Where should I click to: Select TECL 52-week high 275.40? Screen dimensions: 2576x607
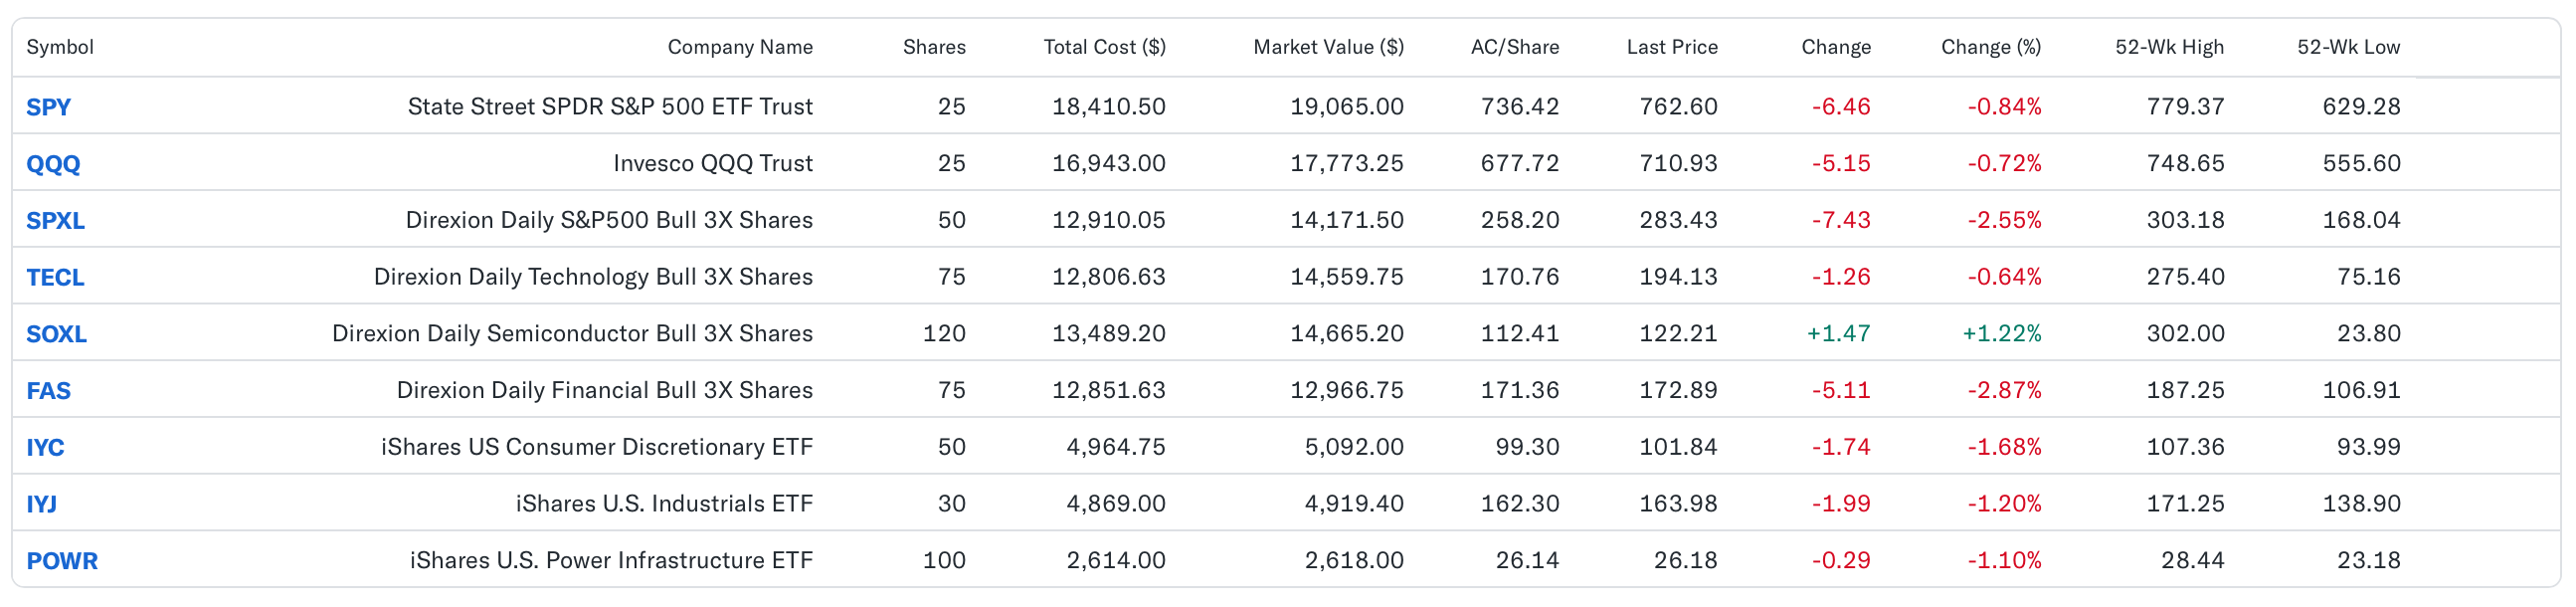(x=2185, y=277)
